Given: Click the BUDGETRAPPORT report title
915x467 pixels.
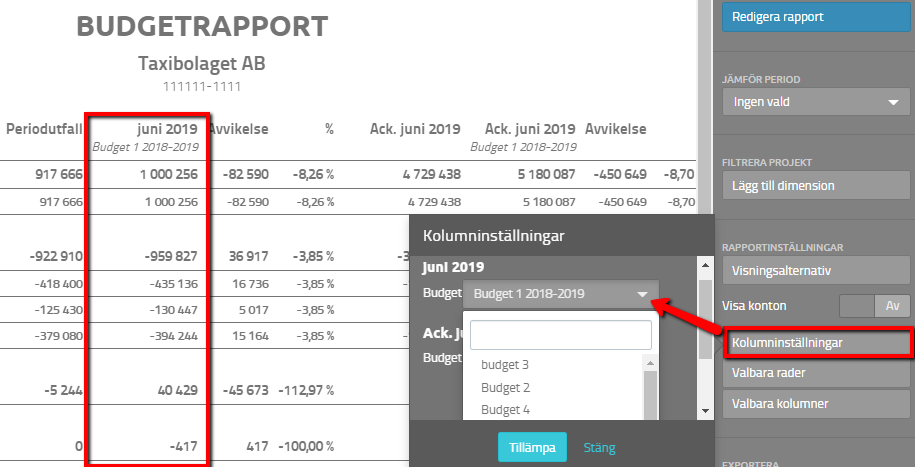Looking at the screenshot, I should [202, 27].
